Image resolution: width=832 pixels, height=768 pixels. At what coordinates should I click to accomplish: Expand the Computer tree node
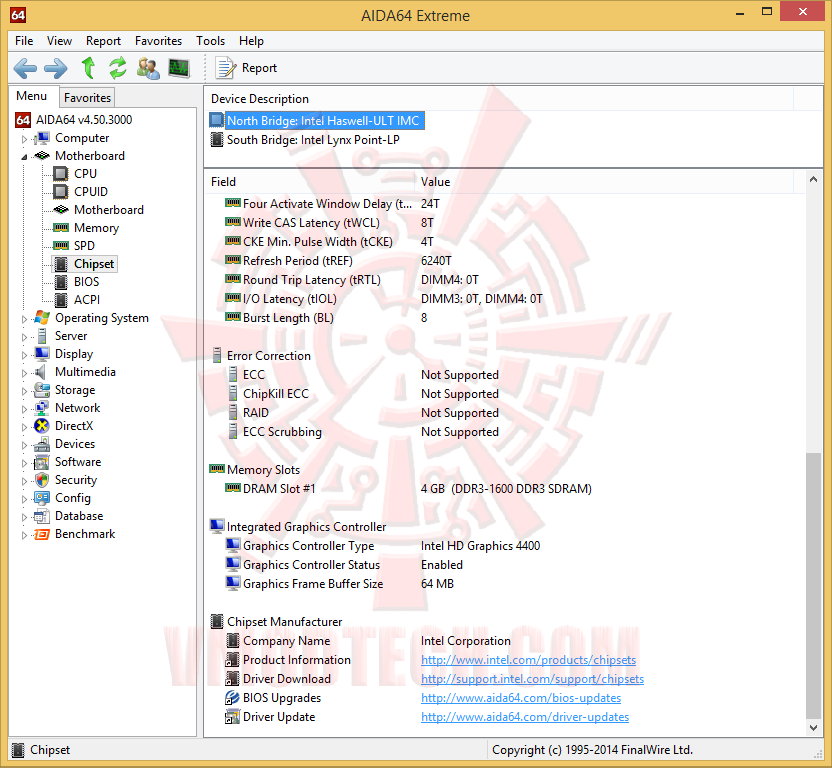click(x=24, y=139)
